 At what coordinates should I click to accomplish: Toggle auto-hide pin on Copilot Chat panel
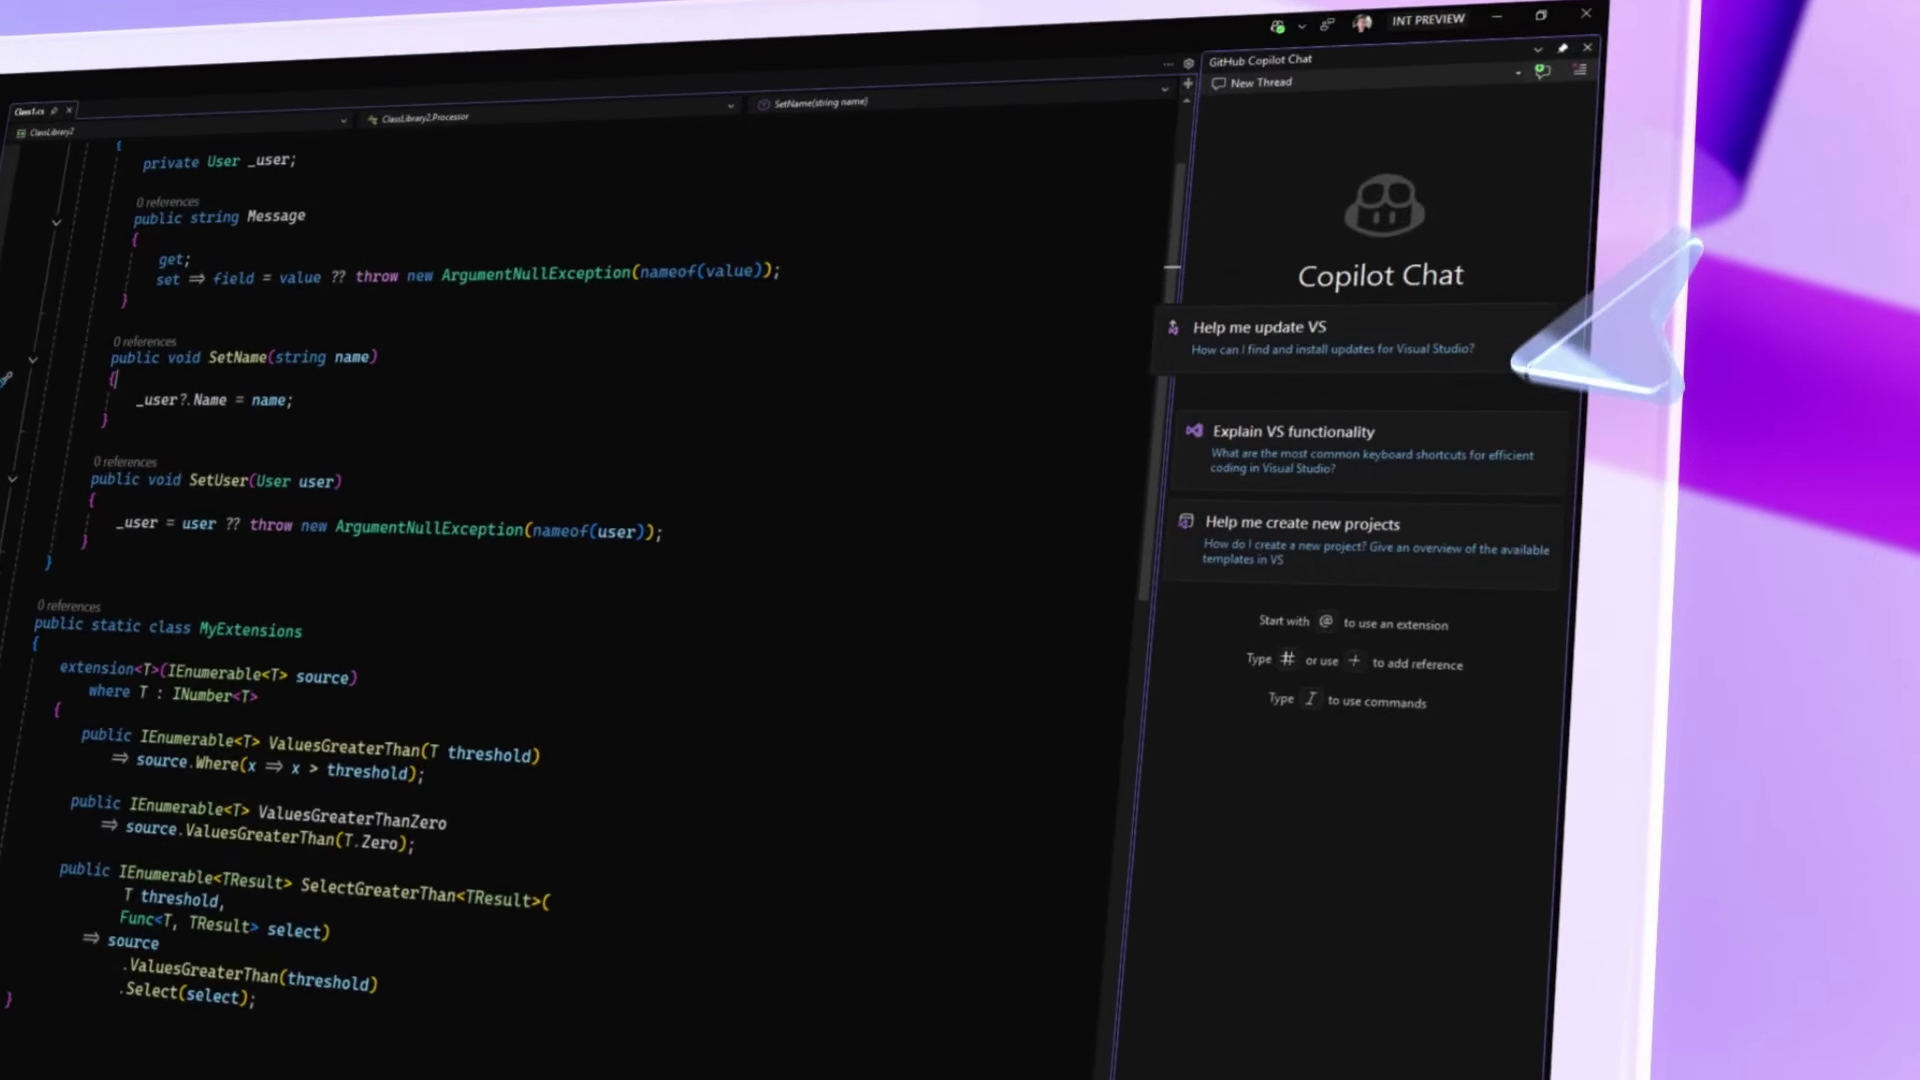point(1563,48)
